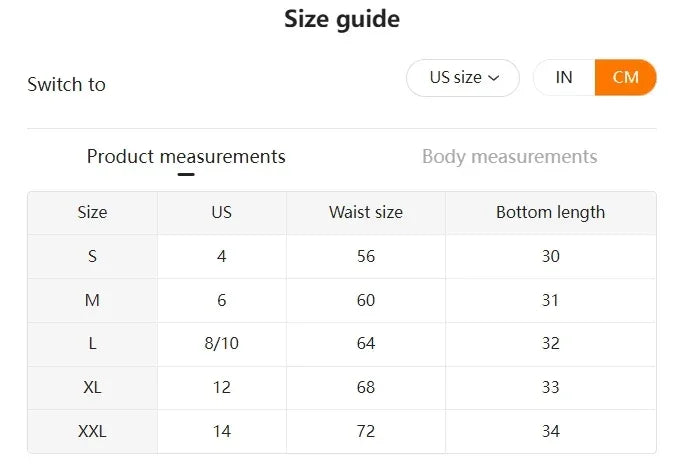696x465 pixels.
Task: Select the L size row label
Action: (92, 343)
